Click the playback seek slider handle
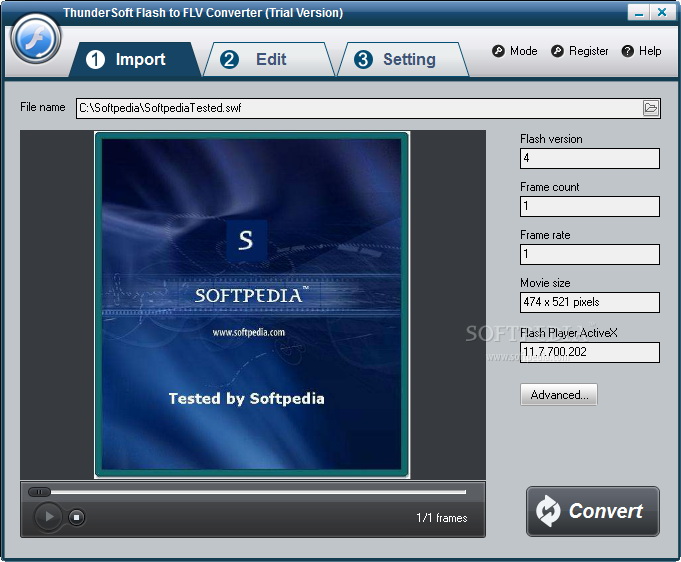 point(39,492)
